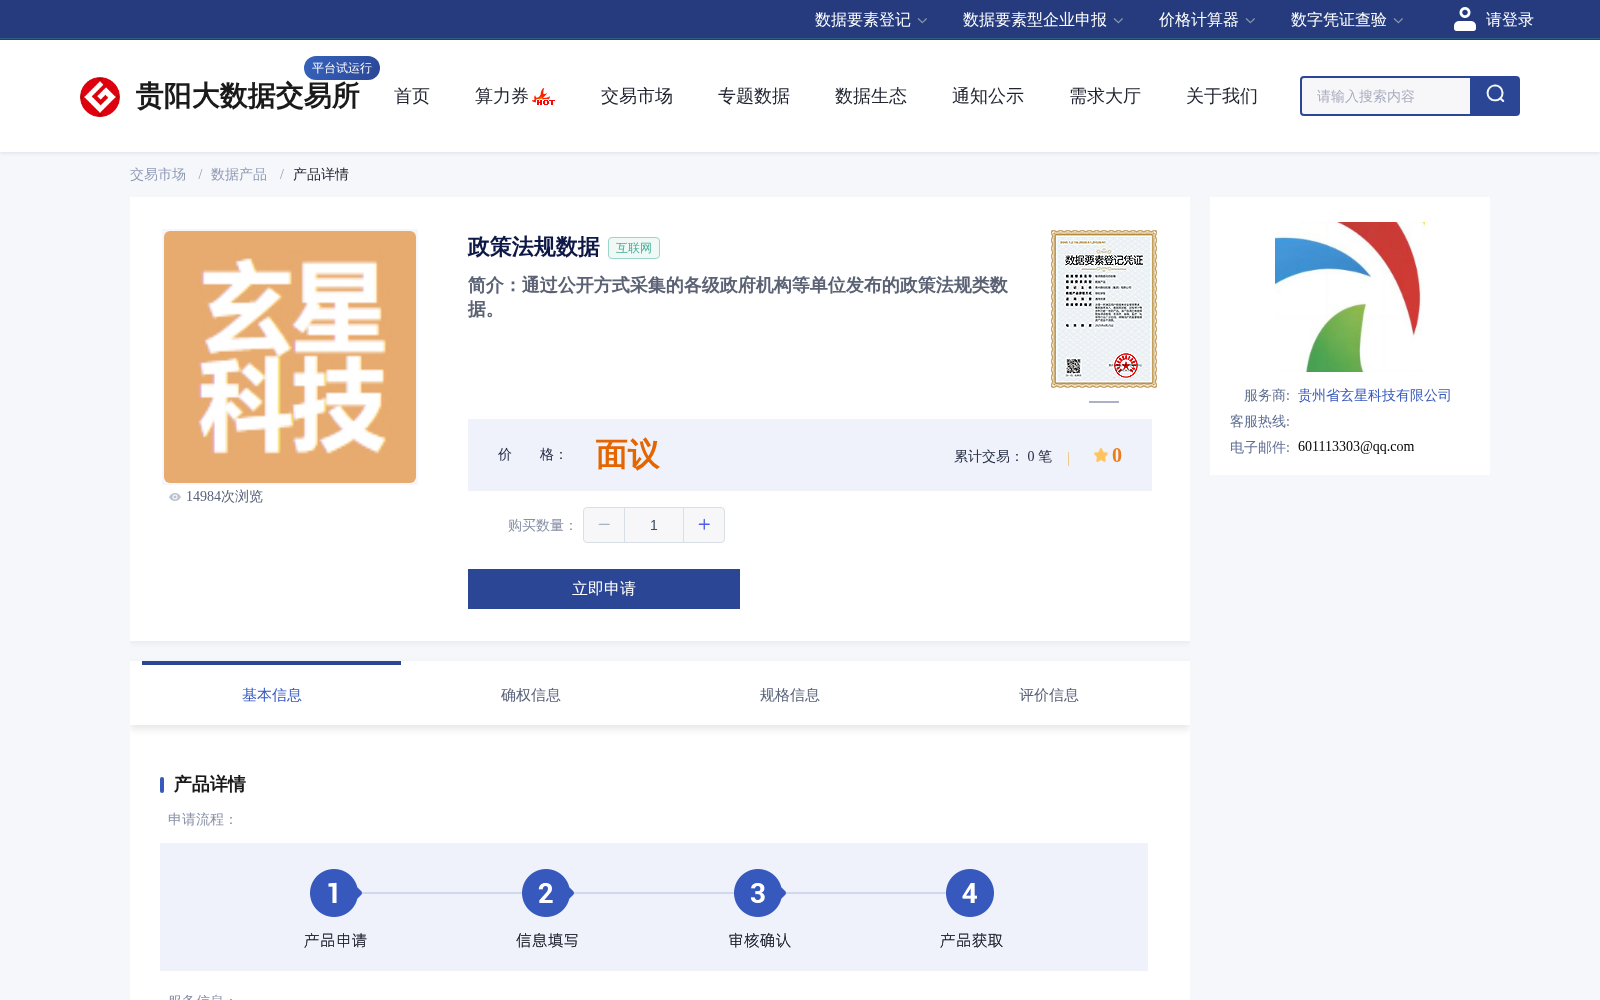This screenshot has width=1600, height=1000.
Task: Click the orange star rating icon
Action: (1100, 455)
